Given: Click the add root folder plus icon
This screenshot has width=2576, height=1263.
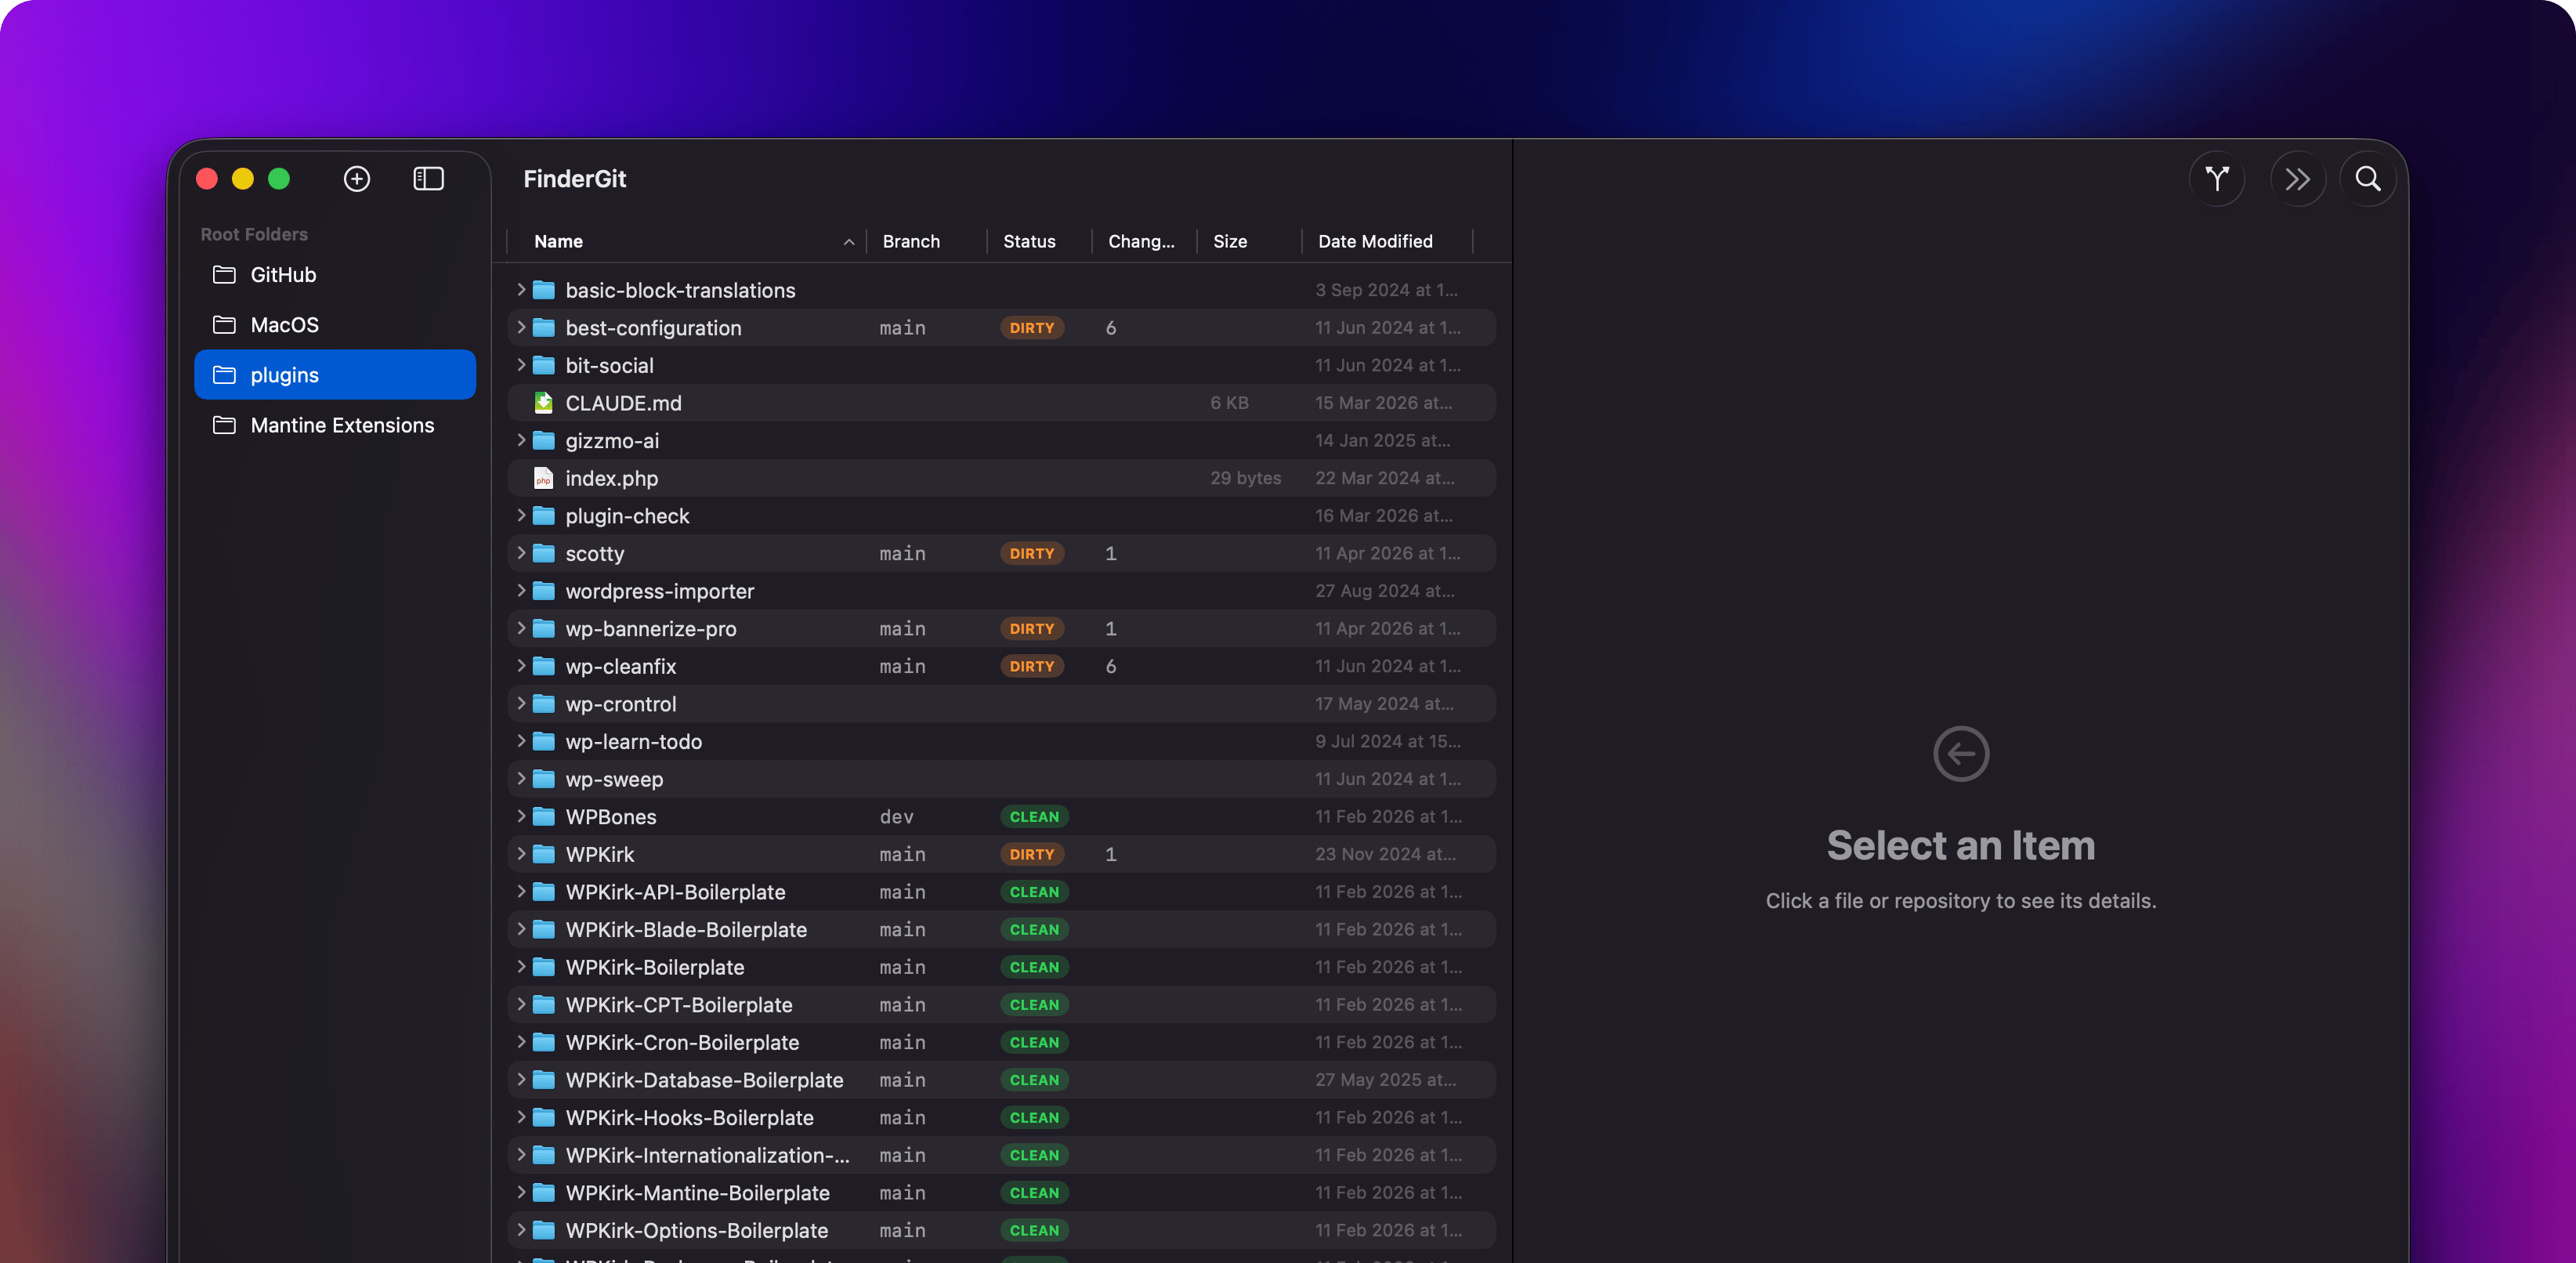Looking at the screenshot, I should coord(357,179).
